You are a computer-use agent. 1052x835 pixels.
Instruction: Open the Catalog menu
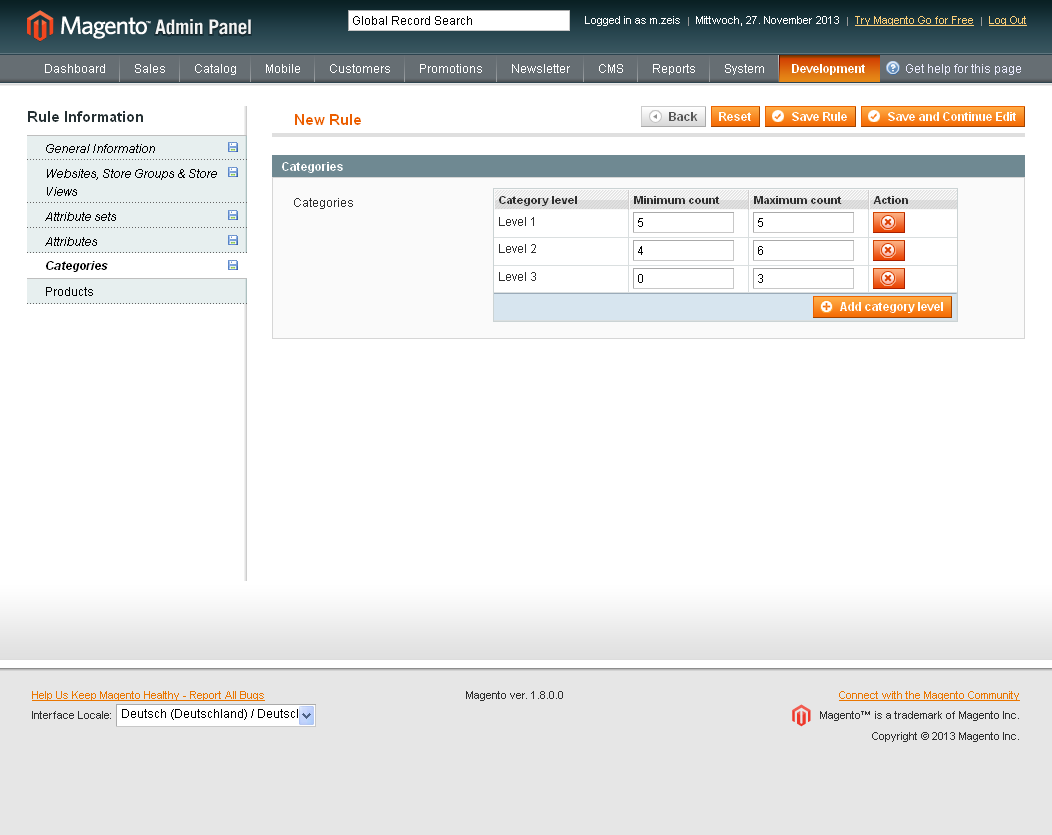pos(215,68)
